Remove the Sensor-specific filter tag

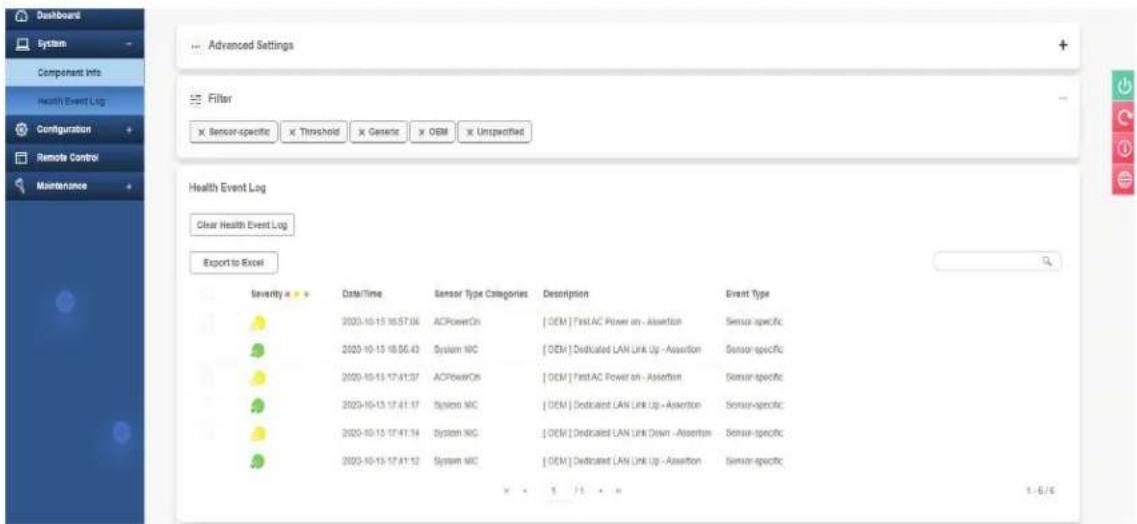[202, 133]
